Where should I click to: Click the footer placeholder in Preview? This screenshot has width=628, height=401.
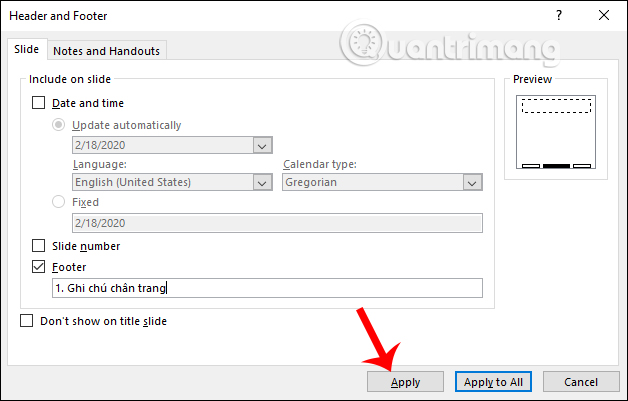[555, 165]
